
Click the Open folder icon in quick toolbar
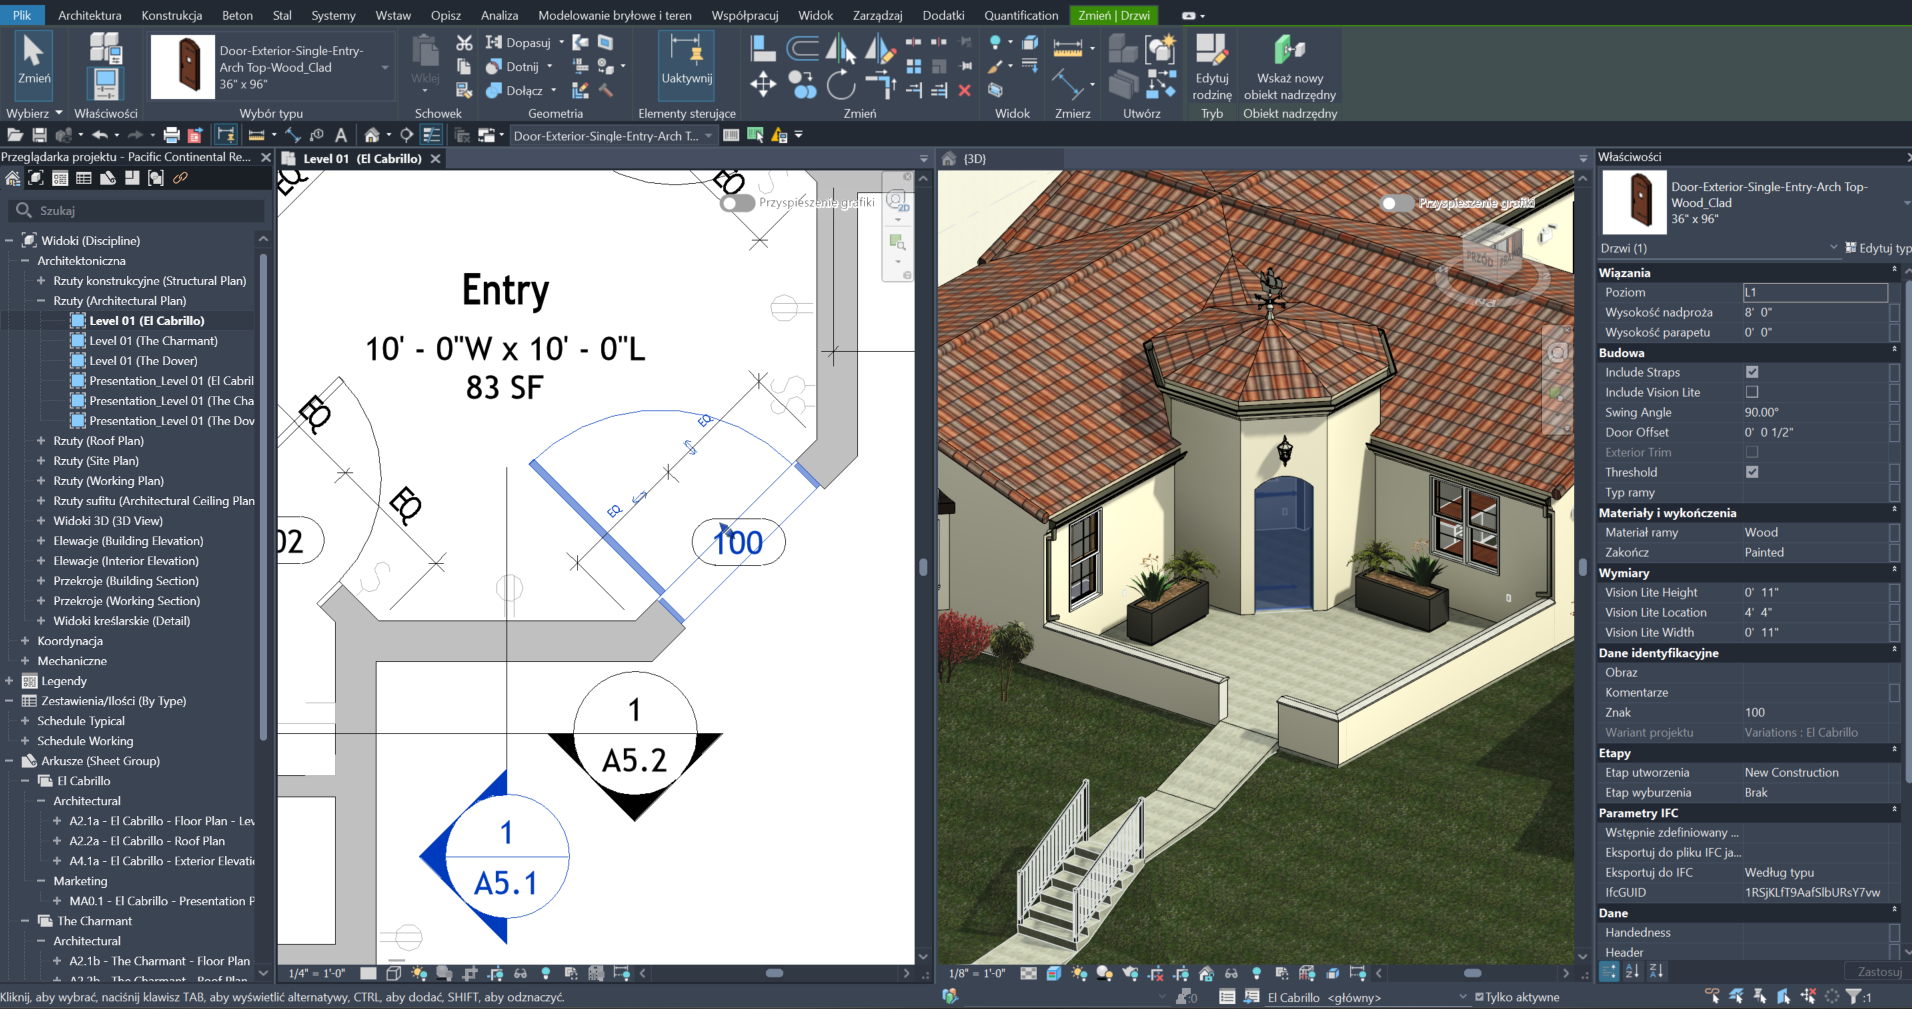pyautogui.click(x=15, y=135)
